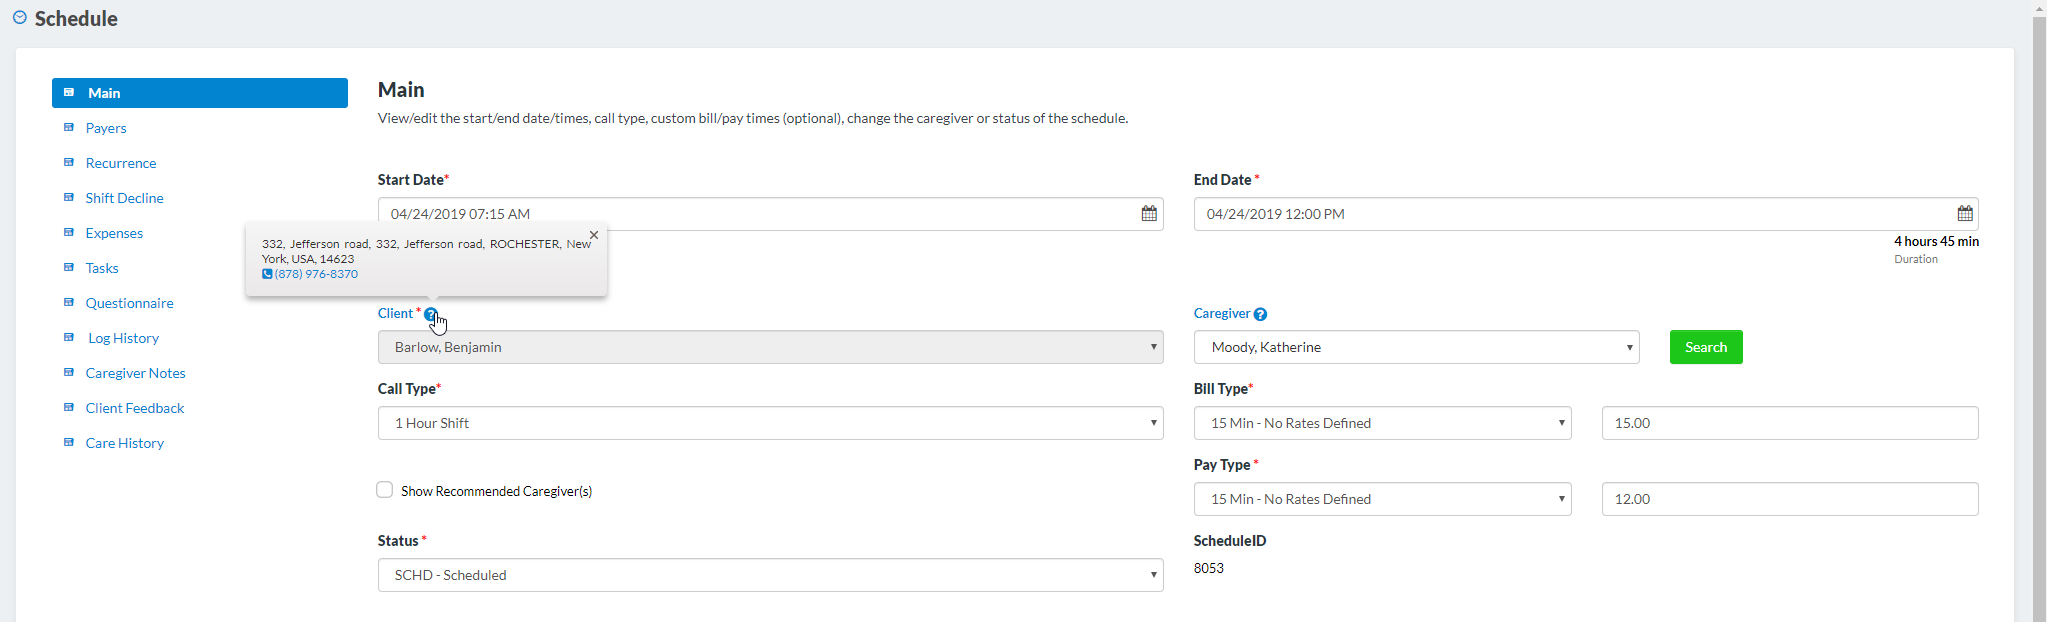Click the client phone number link
Viewport: 2047px width, 622px height.
[315, 274]
